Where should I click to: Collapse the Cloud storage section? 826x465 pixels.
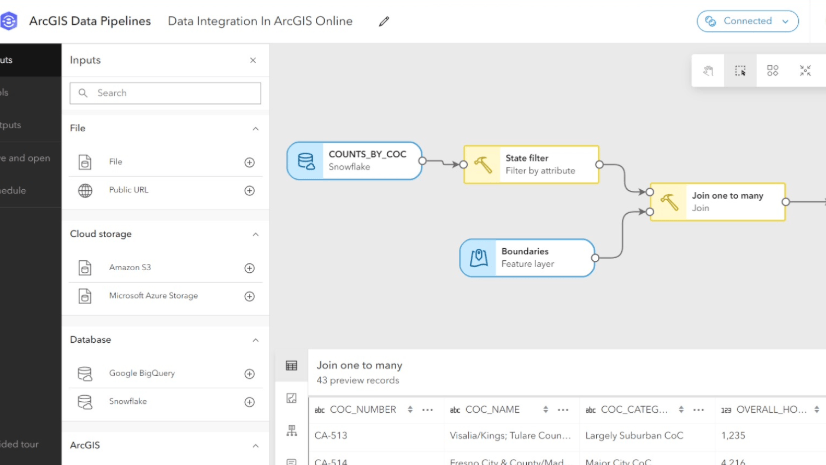point(255,234)
